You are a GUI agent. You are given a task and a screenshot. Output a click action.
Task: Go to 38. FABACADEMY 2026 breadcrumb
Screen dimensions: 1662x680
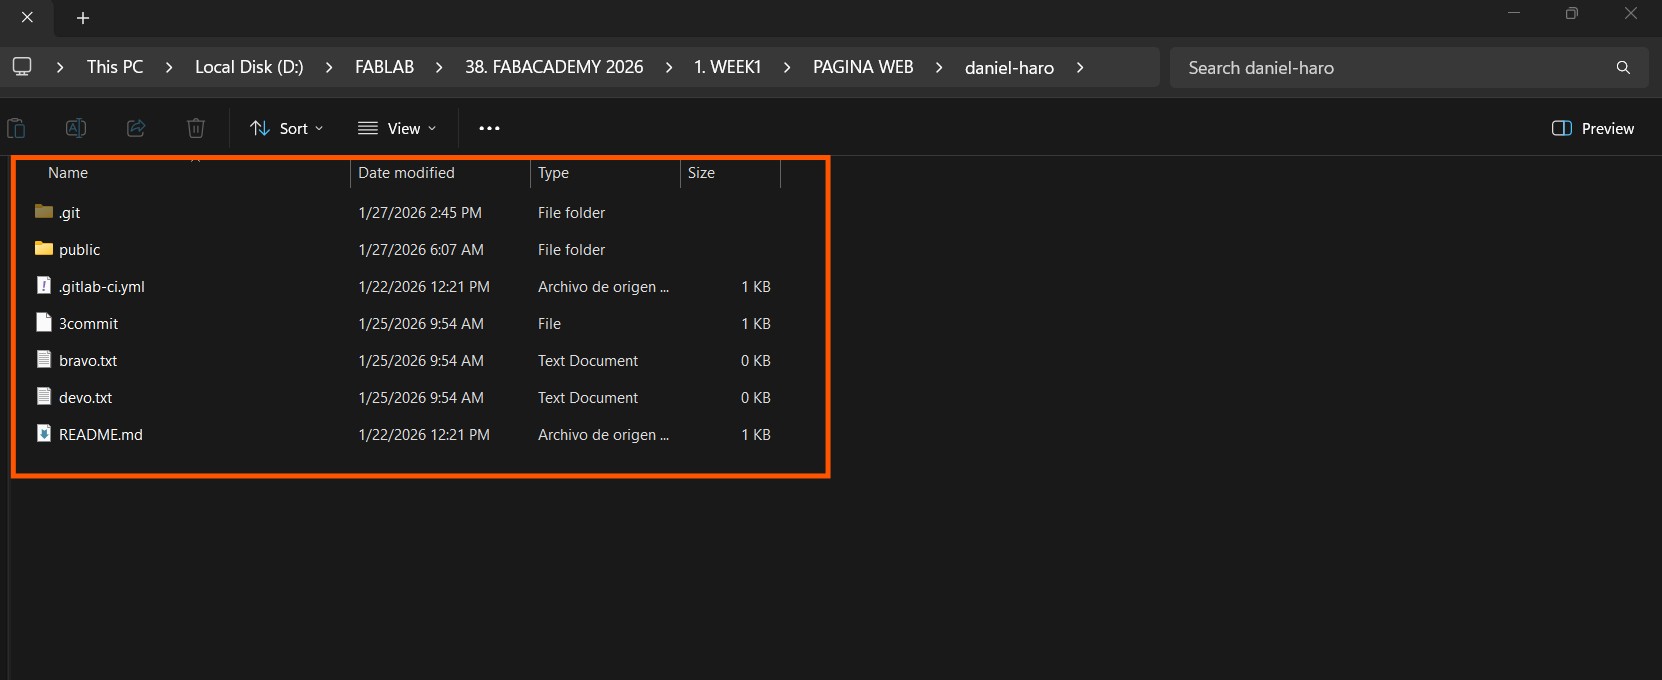[554, 67]
